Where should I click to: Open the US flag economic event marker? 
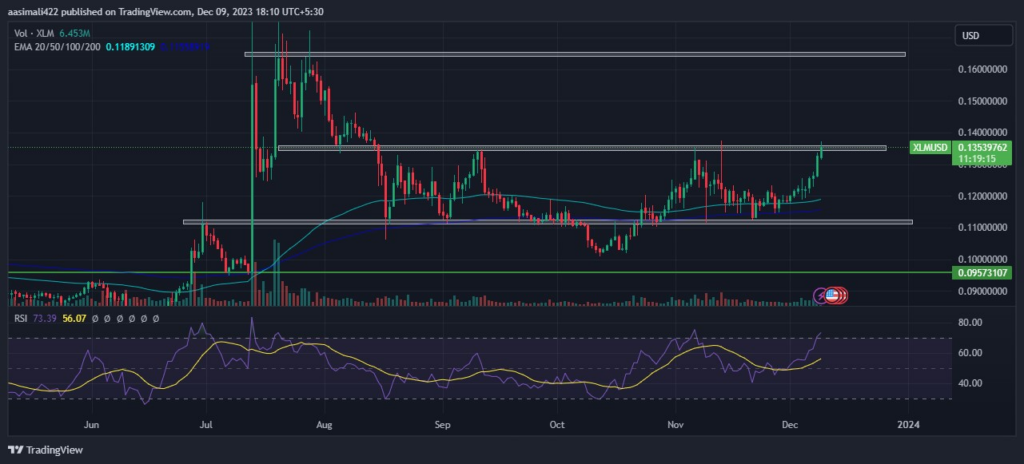pyautogui.click(x=832, y=296)
